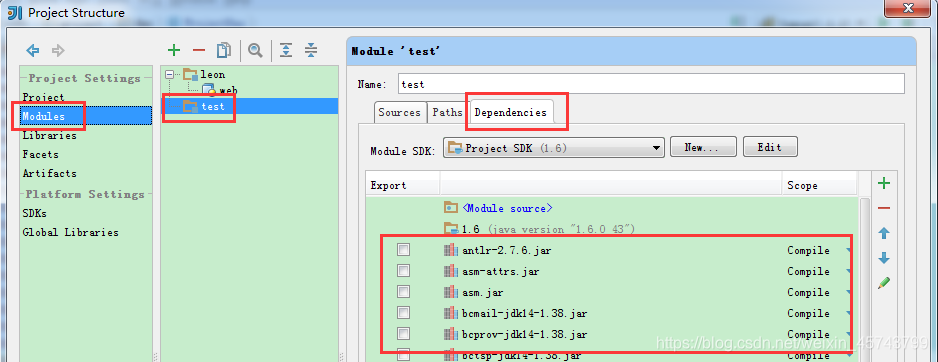Select Project in Project Settings

tap(43, 97)
